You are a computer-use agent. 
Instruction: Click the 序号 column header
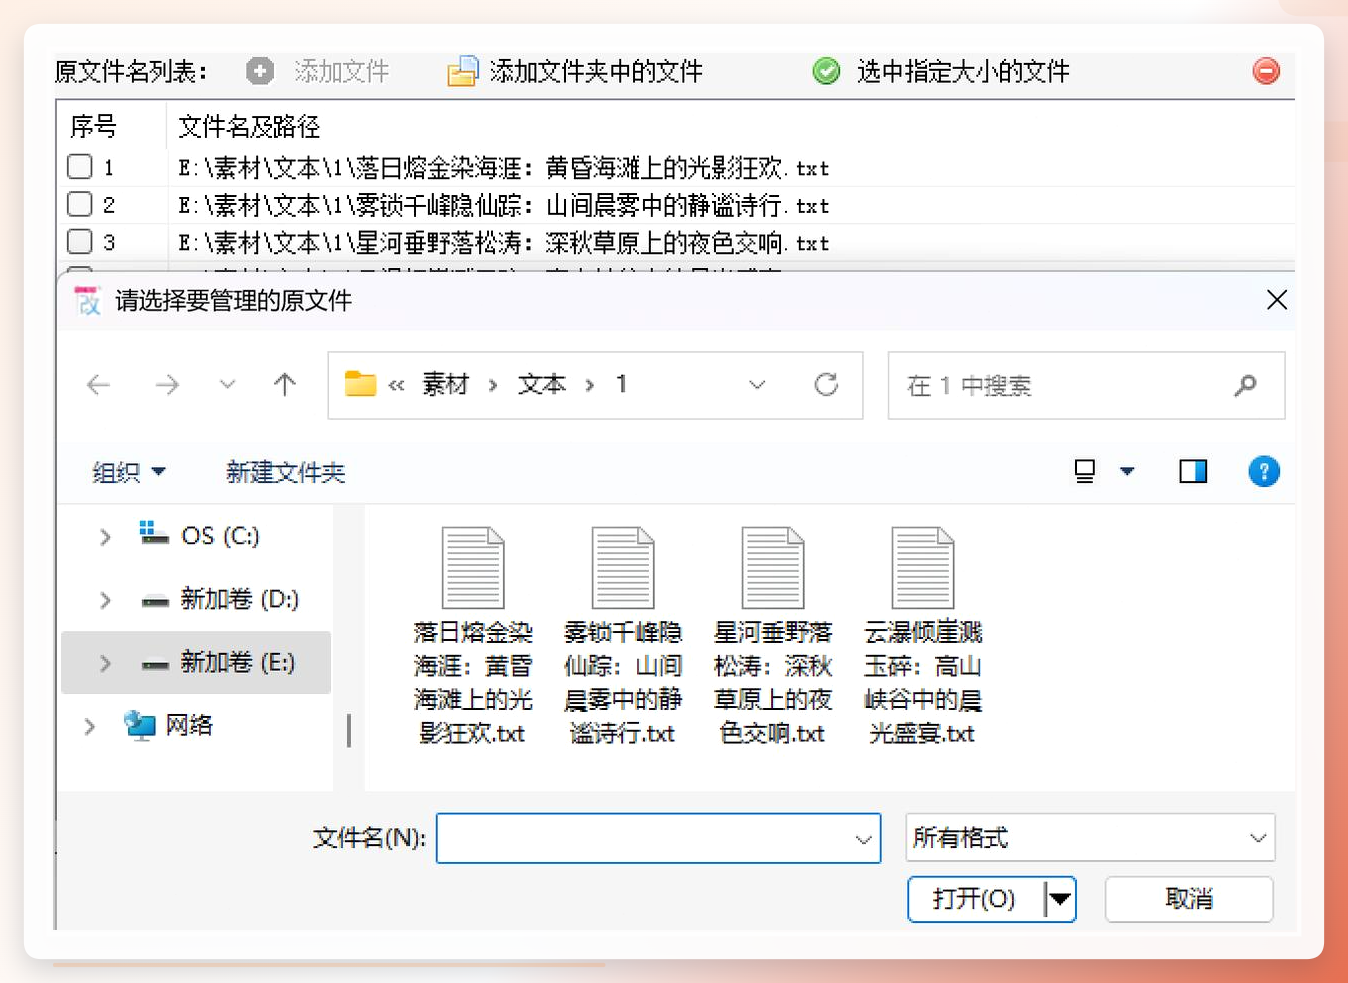pyautogui.click(x=93, y=127)
